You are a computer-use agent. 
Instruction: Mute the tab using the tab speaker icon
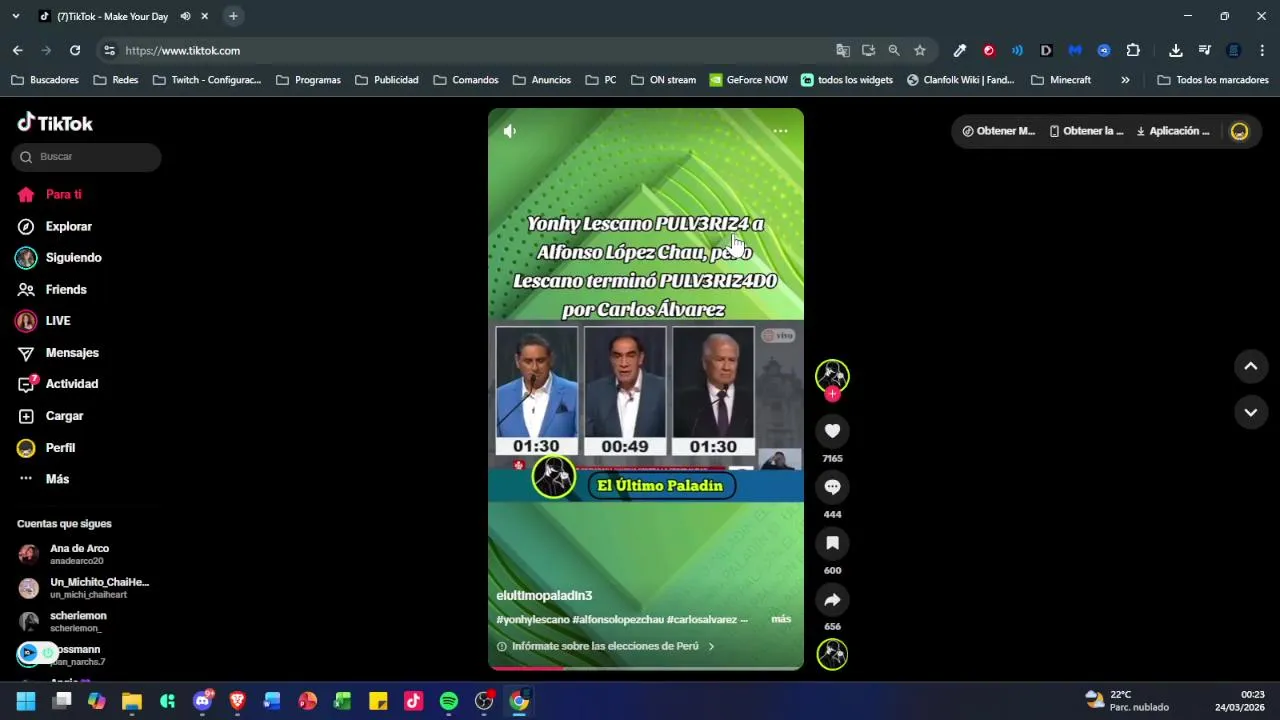[x=185, y=16]
